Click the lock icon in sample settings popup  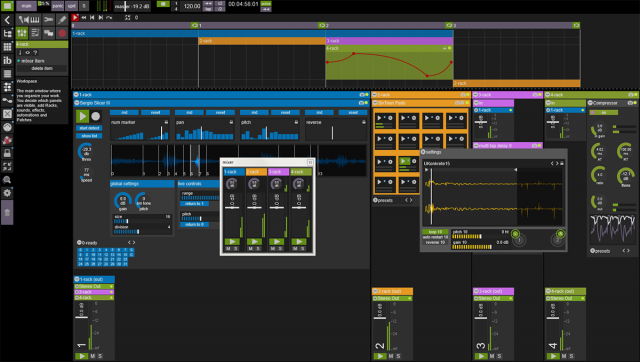[562, 163]
